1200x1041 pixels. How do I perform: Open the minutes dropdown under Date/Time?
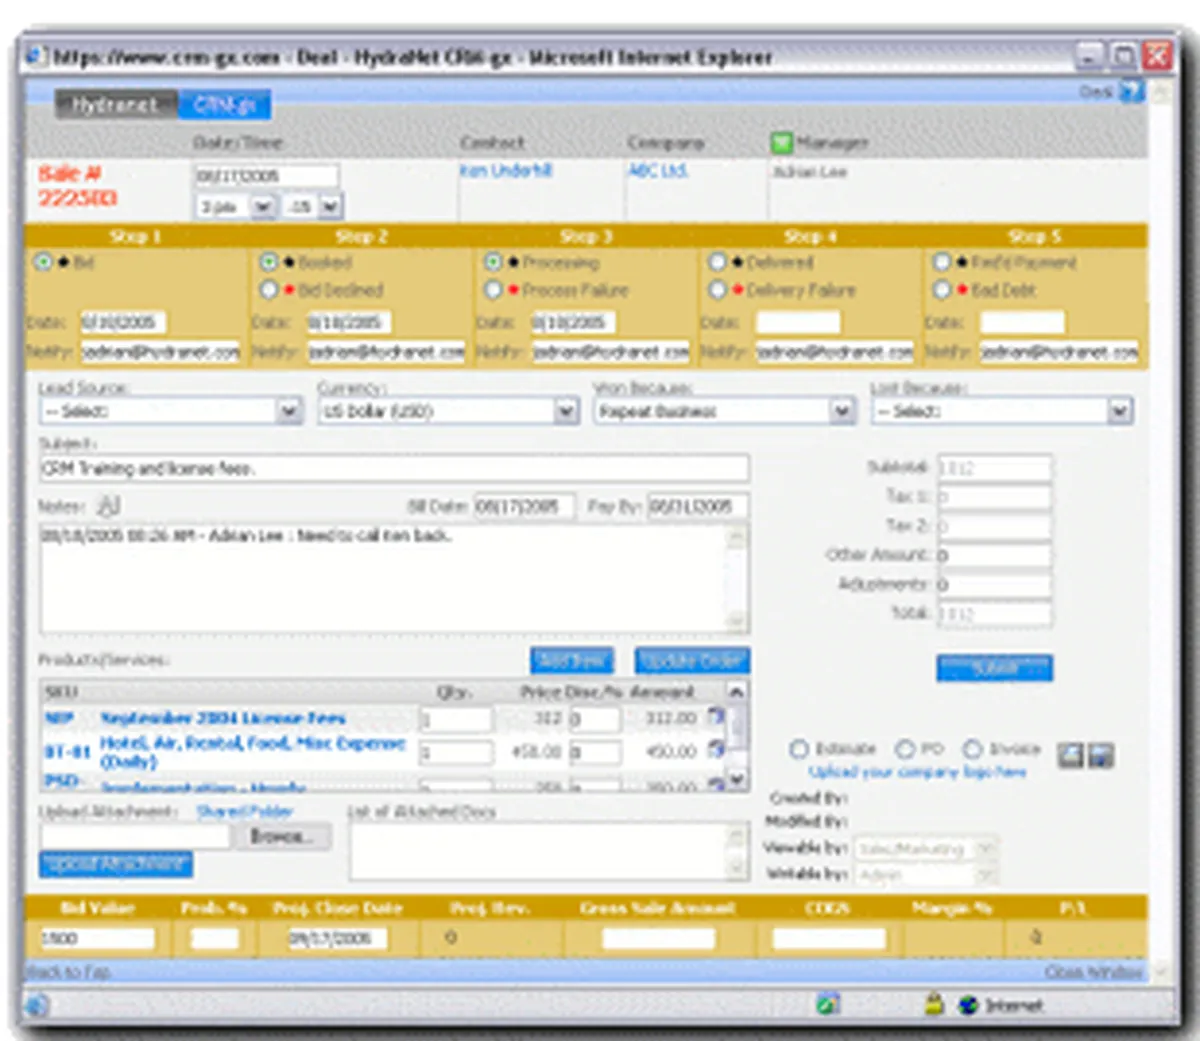[x=330, y=207]
